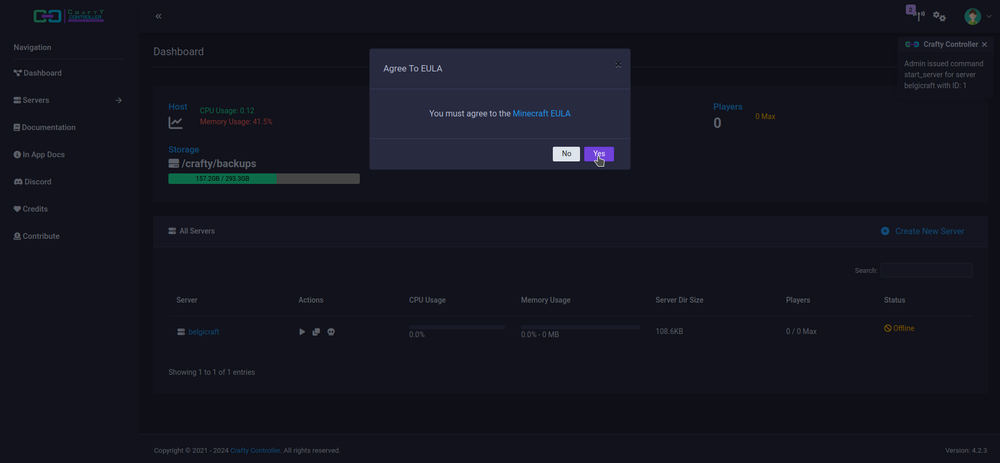Screen dimensions: 1000x463
Task: Click Yes to agree to the EULA
Action: coord(599,154)
